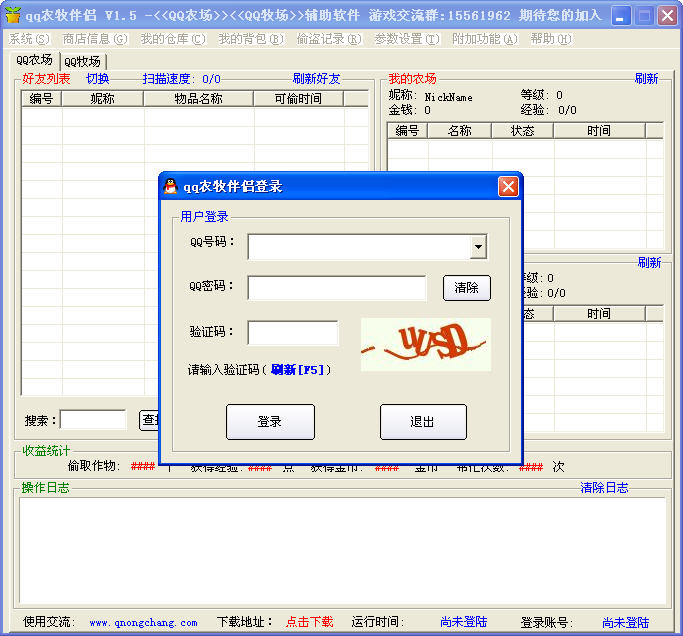Sort friend list by 可偷时间 column
Viewport: 683px width, 636px height.
(298, 98)
